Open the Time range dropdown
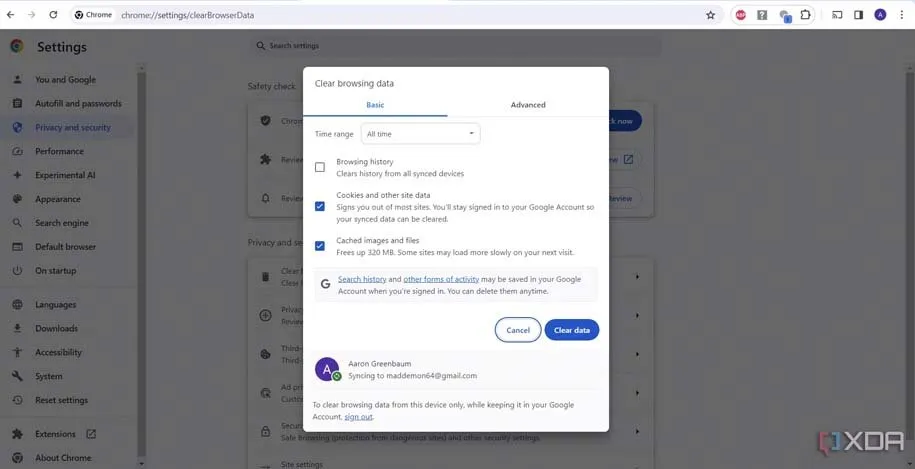 point(420,133)
